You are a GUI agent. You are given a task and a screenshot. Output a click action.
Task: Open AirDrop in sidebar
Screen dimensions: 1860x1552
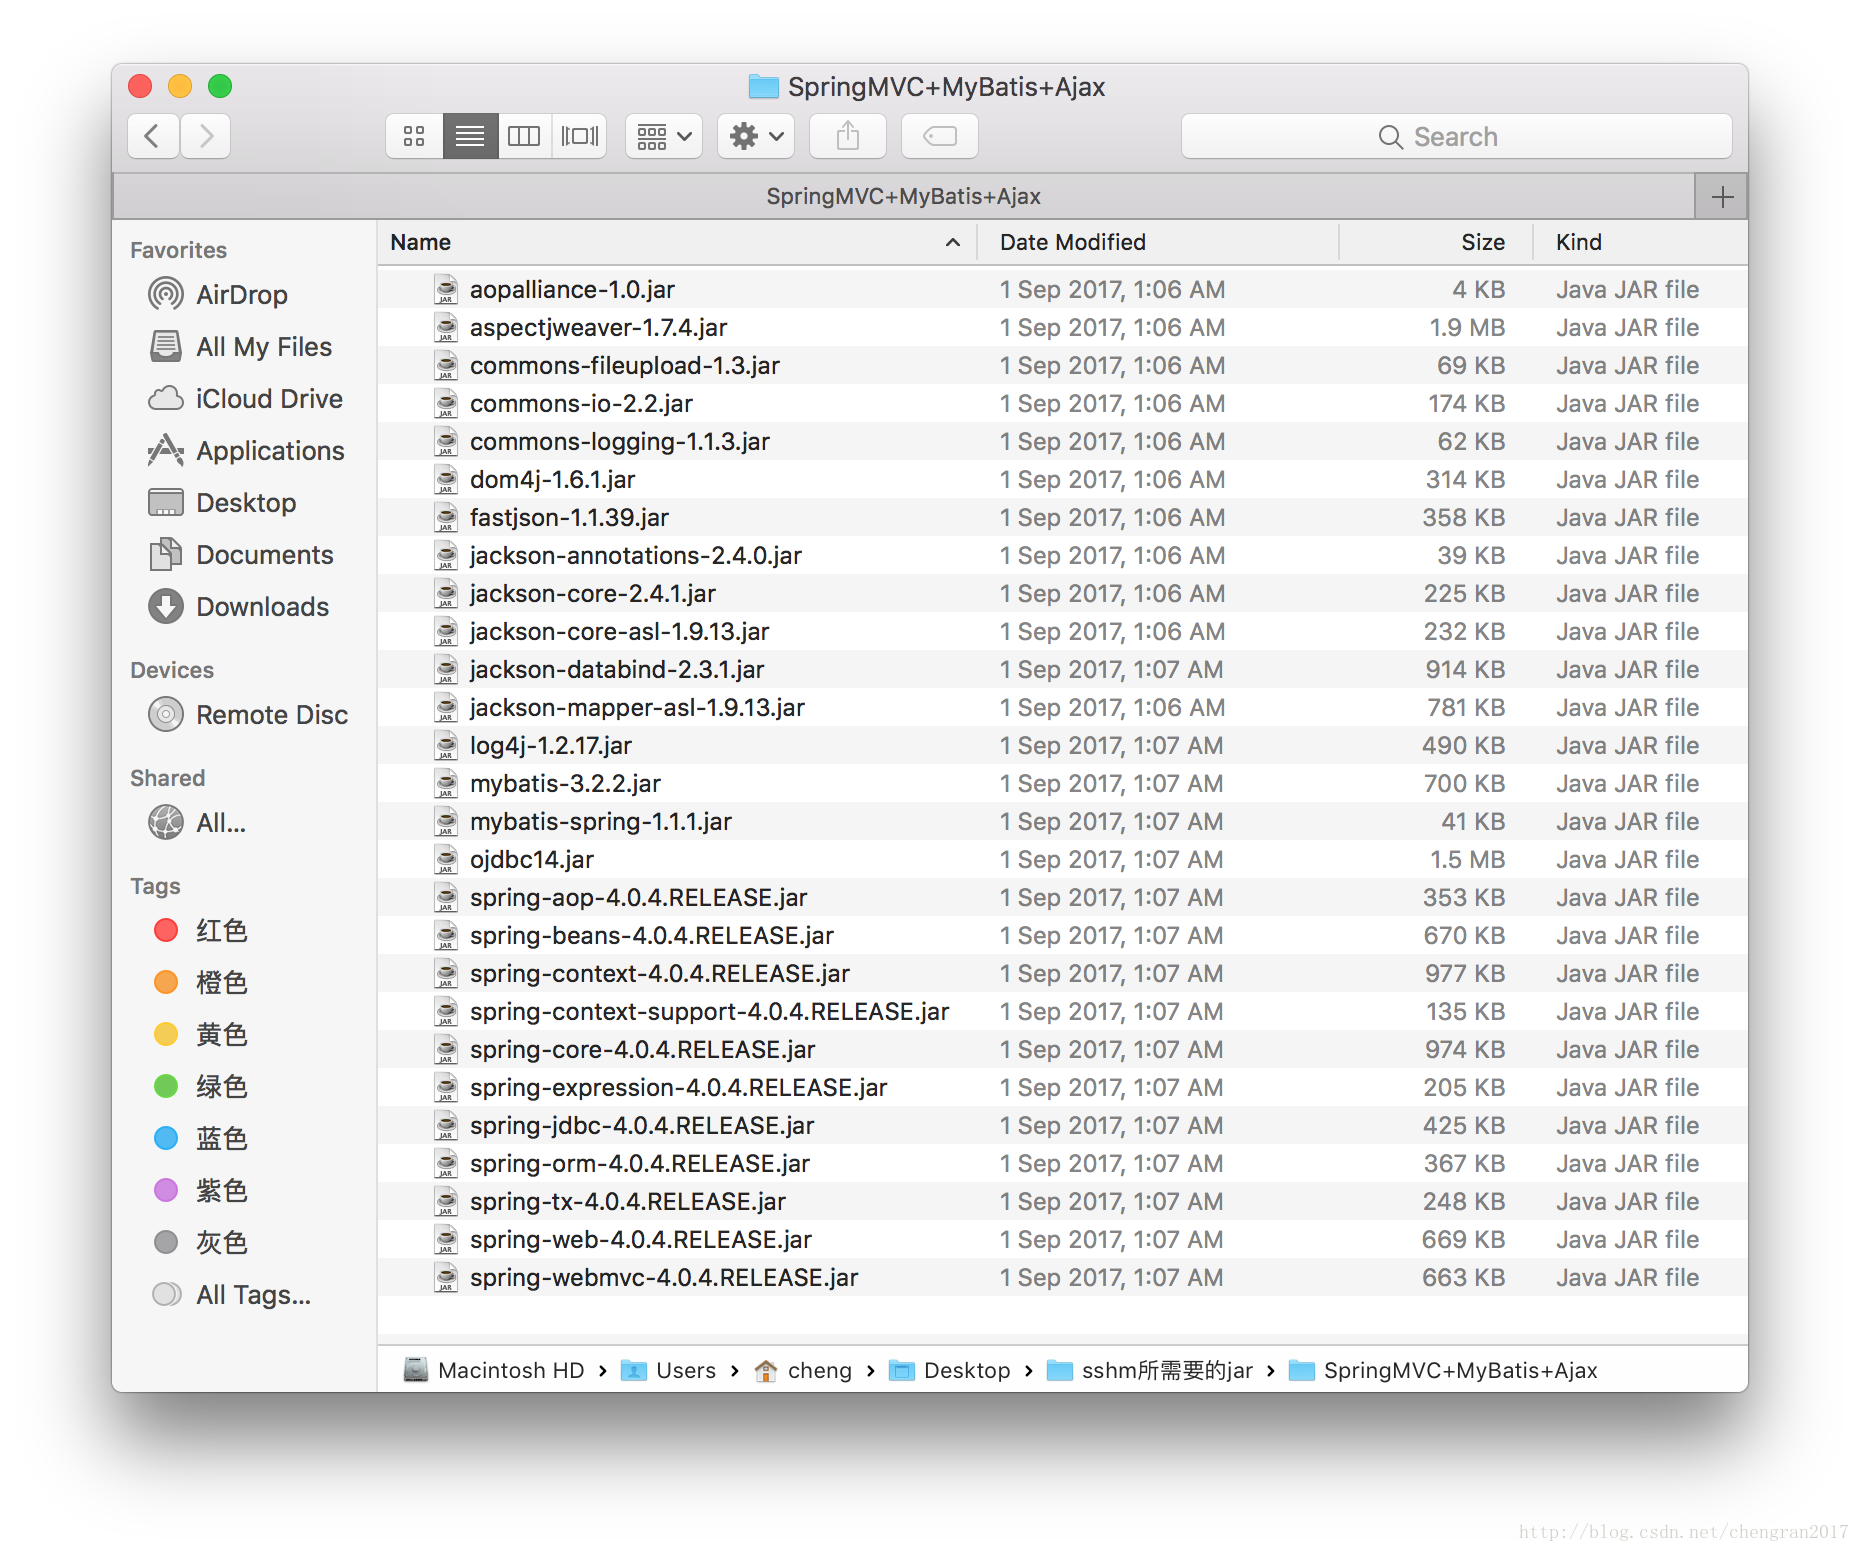(x=242, y=295)
